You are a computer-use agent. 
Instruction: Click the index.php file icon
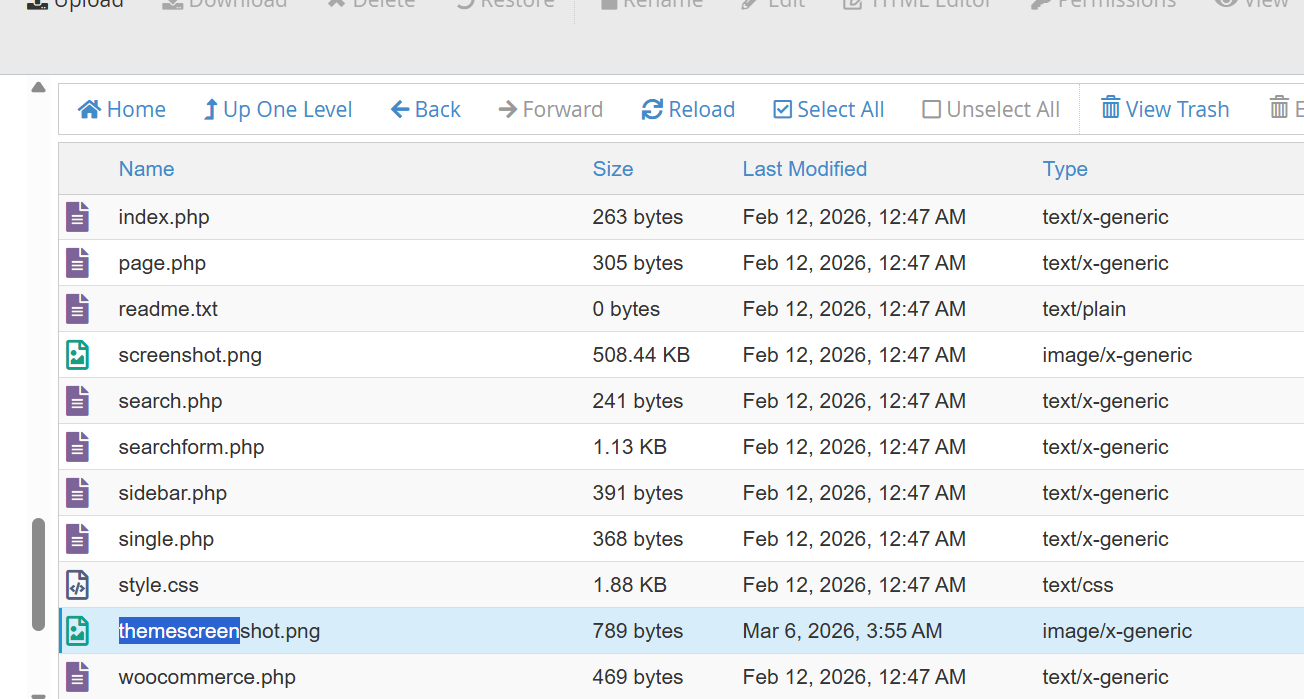78,217
